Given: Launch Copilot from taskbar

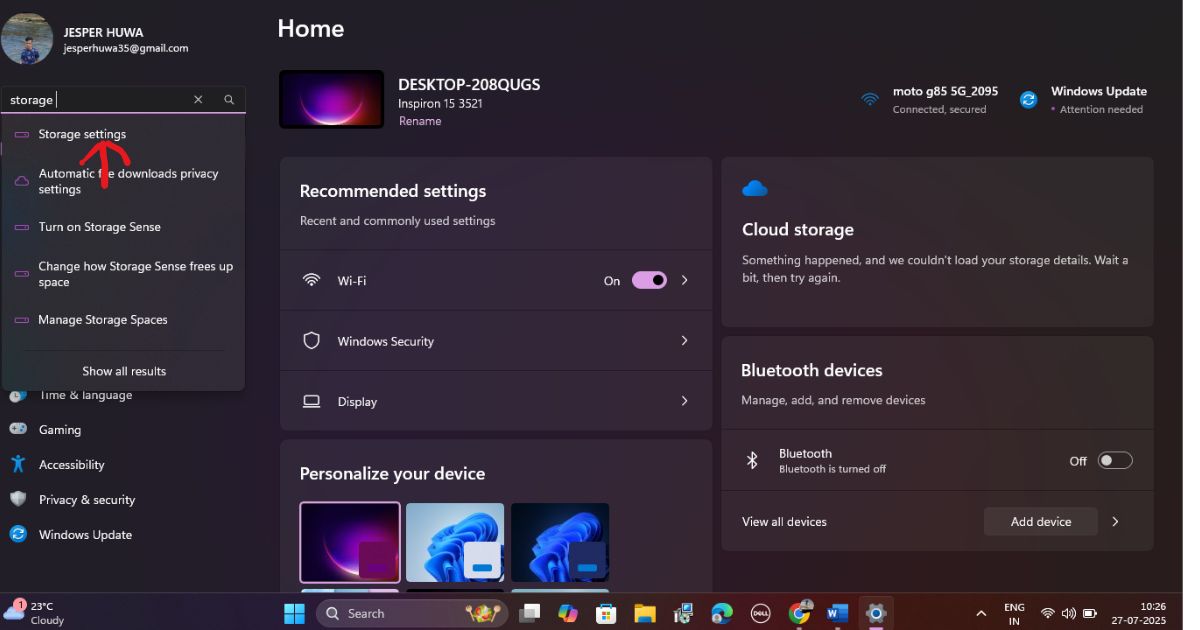Looking at the screenshot, I should tap(568, 613).
